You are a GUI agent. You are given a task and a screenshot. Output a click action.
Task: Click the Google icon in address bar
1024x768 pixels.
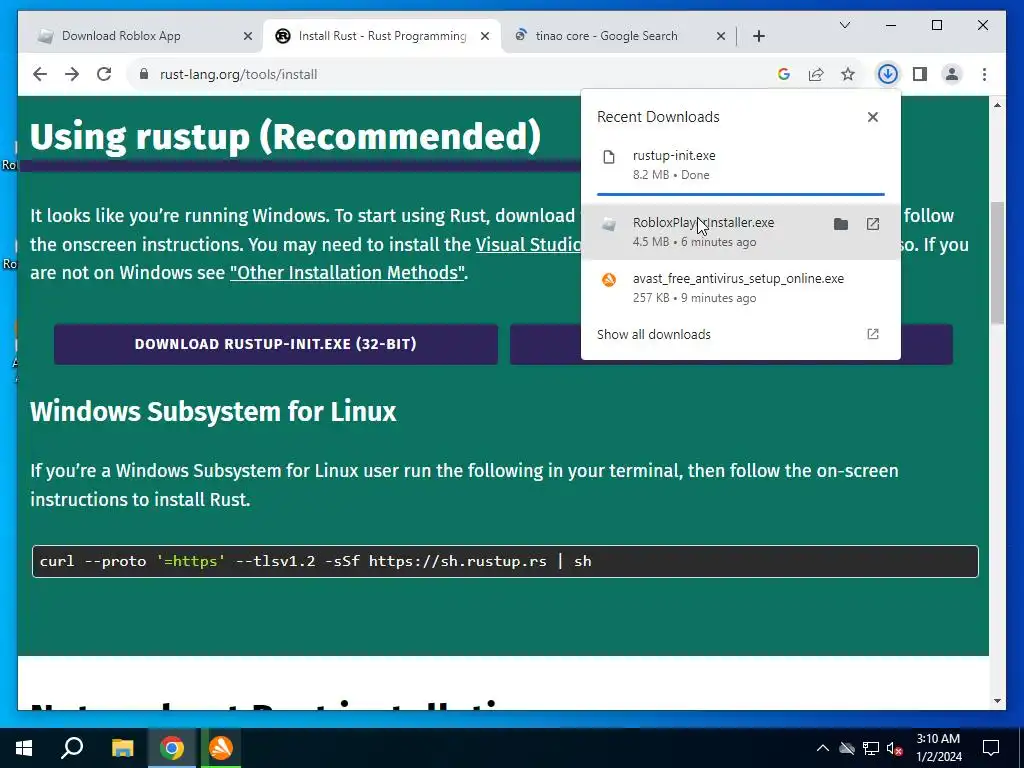784,74
